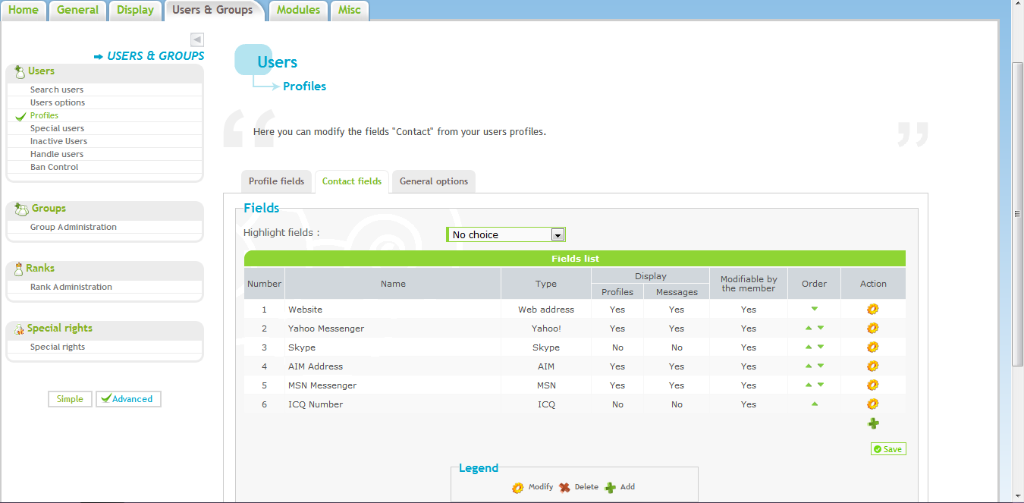Move MSN Messenger down in order
1024x503 pixels.
coord(820,385)
